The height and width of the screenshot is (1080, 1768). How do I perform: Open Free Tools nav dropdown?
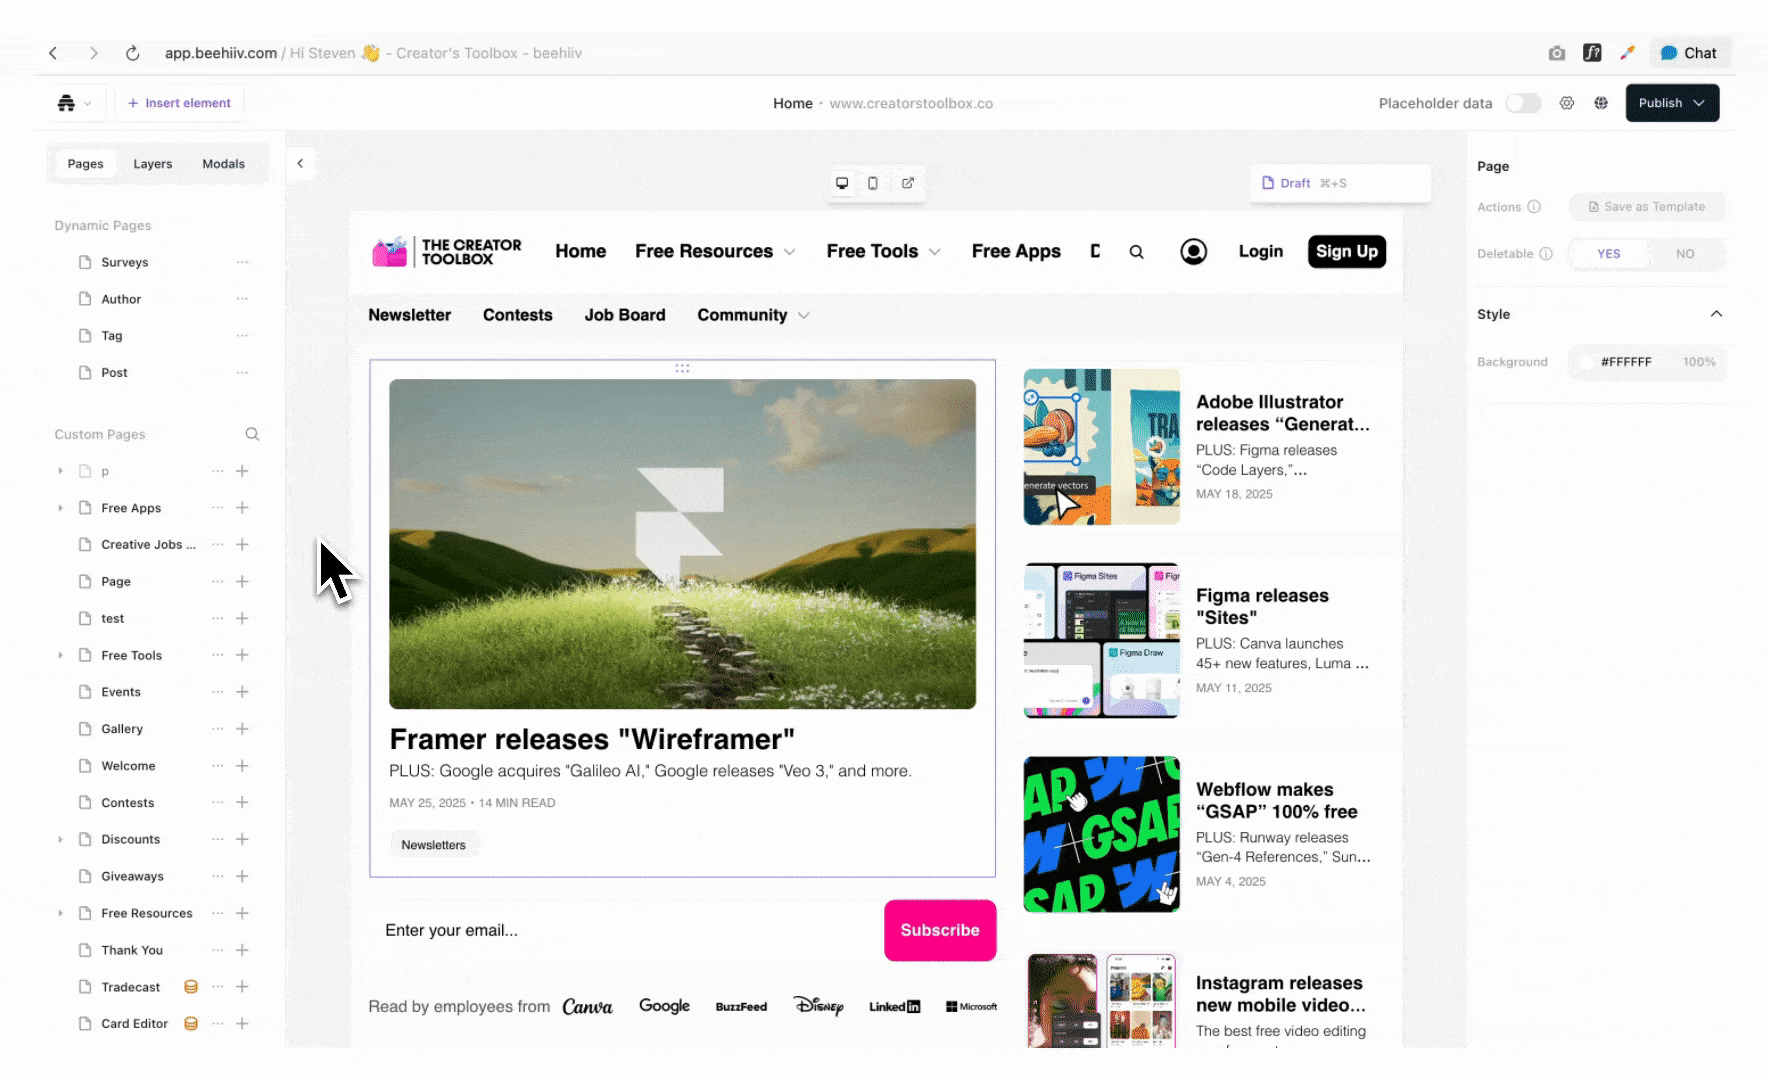coord(883,251)
